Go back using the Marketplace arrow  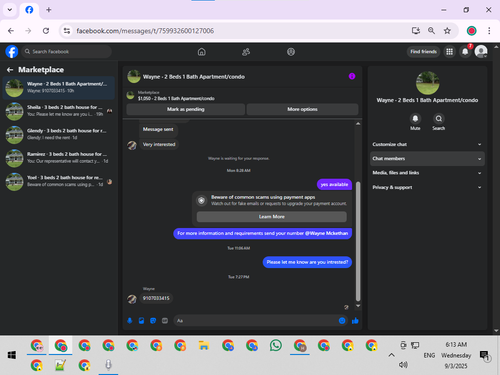point(10,70)
